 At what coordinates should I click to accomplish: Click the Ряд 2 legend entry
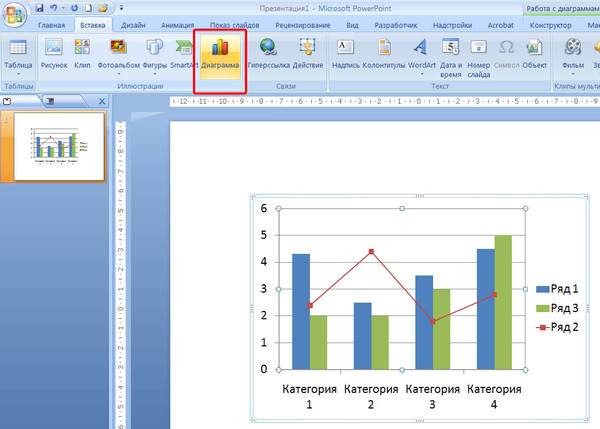pos(560,327)
